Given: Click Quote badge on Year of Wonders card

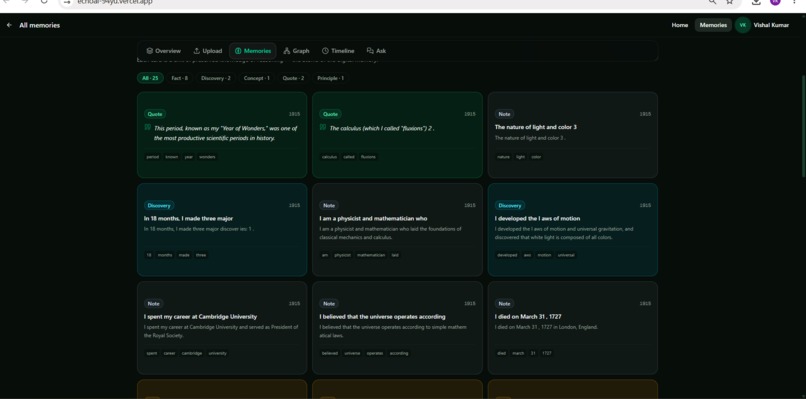Looking at the screenshot, I should click(x=155, y=114).
